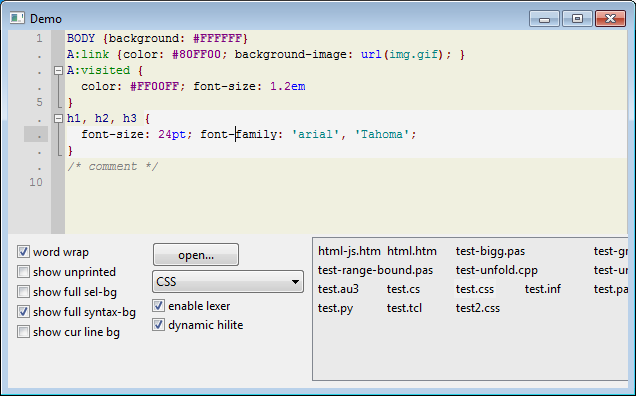The image size is (636, 396).
Task: Turn off dynamic hilite
Action: click(158, 325)
